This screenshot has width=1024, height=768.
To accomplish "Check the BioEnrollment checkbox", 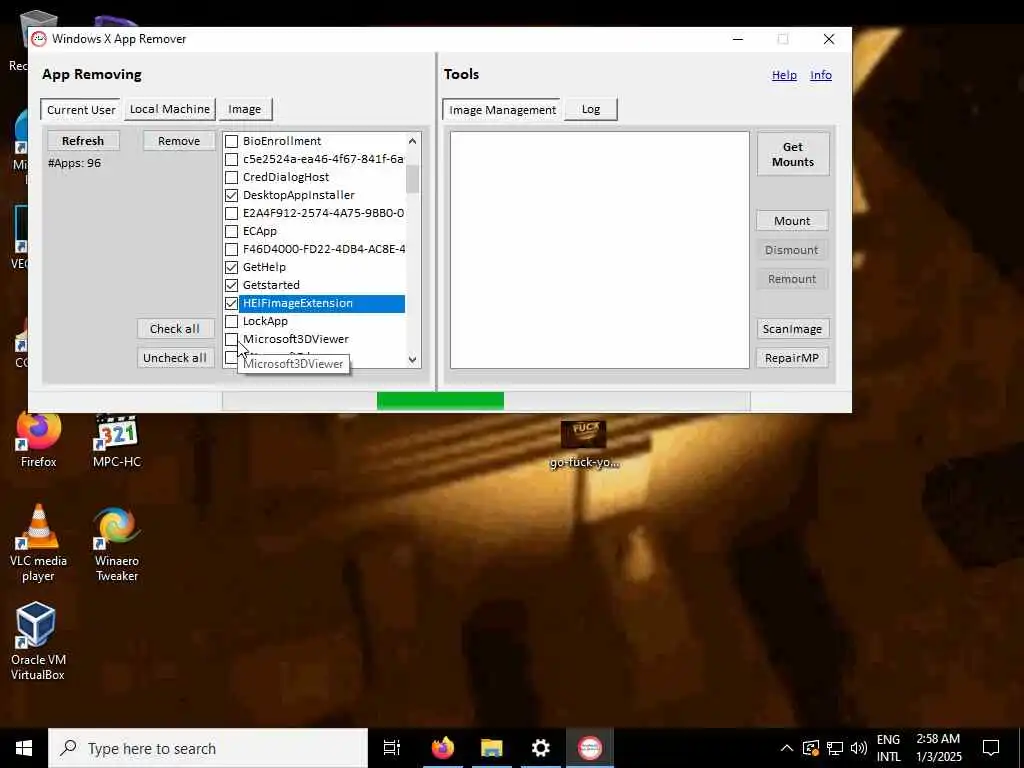I will pyautogui.click(x=231, y=141).
